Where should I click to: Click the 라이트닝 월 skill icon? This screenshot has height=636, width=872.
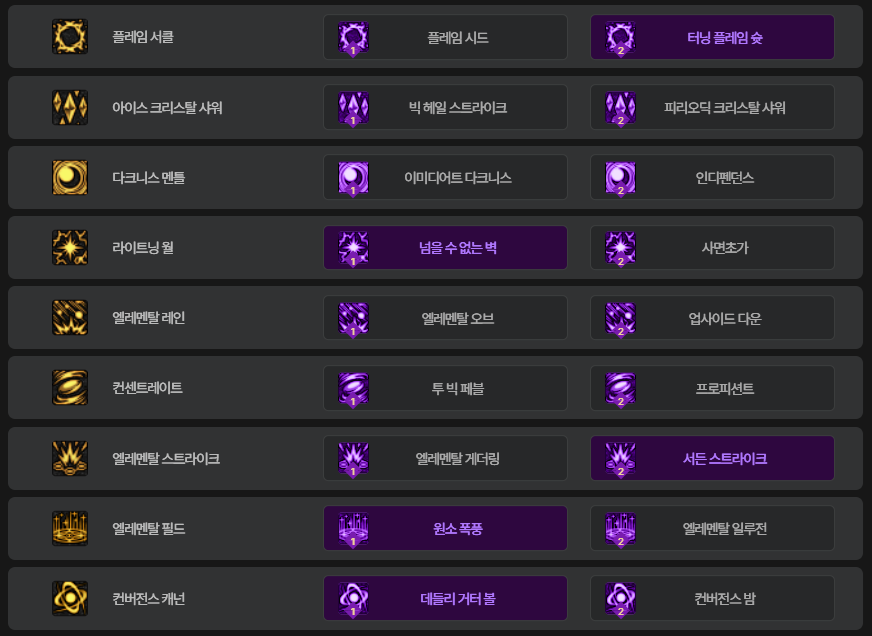pos(70,247)
